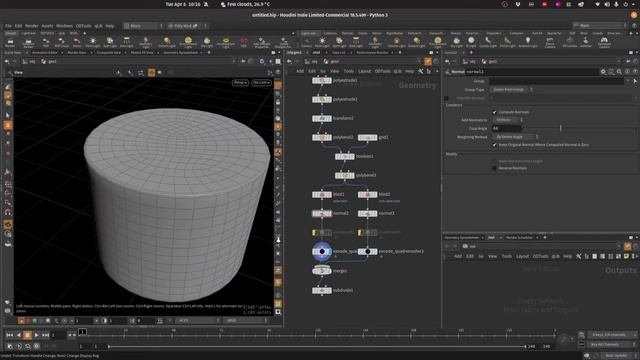Click the VR Camera shelf tool
640x360 pixels.
[569, 42]
